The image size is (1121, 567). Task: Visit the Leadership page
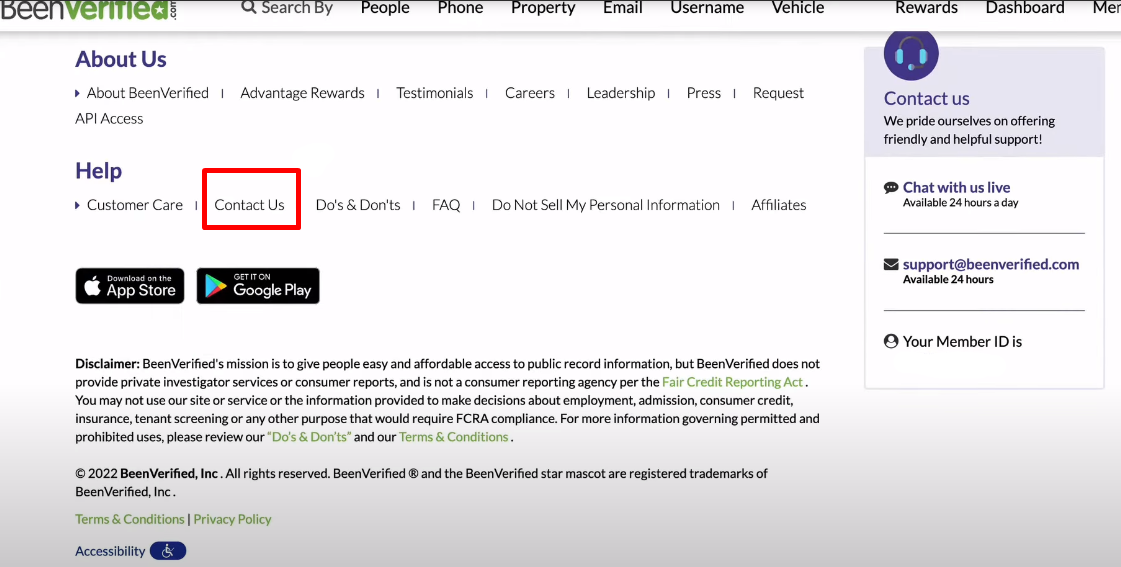pos(621,93)
